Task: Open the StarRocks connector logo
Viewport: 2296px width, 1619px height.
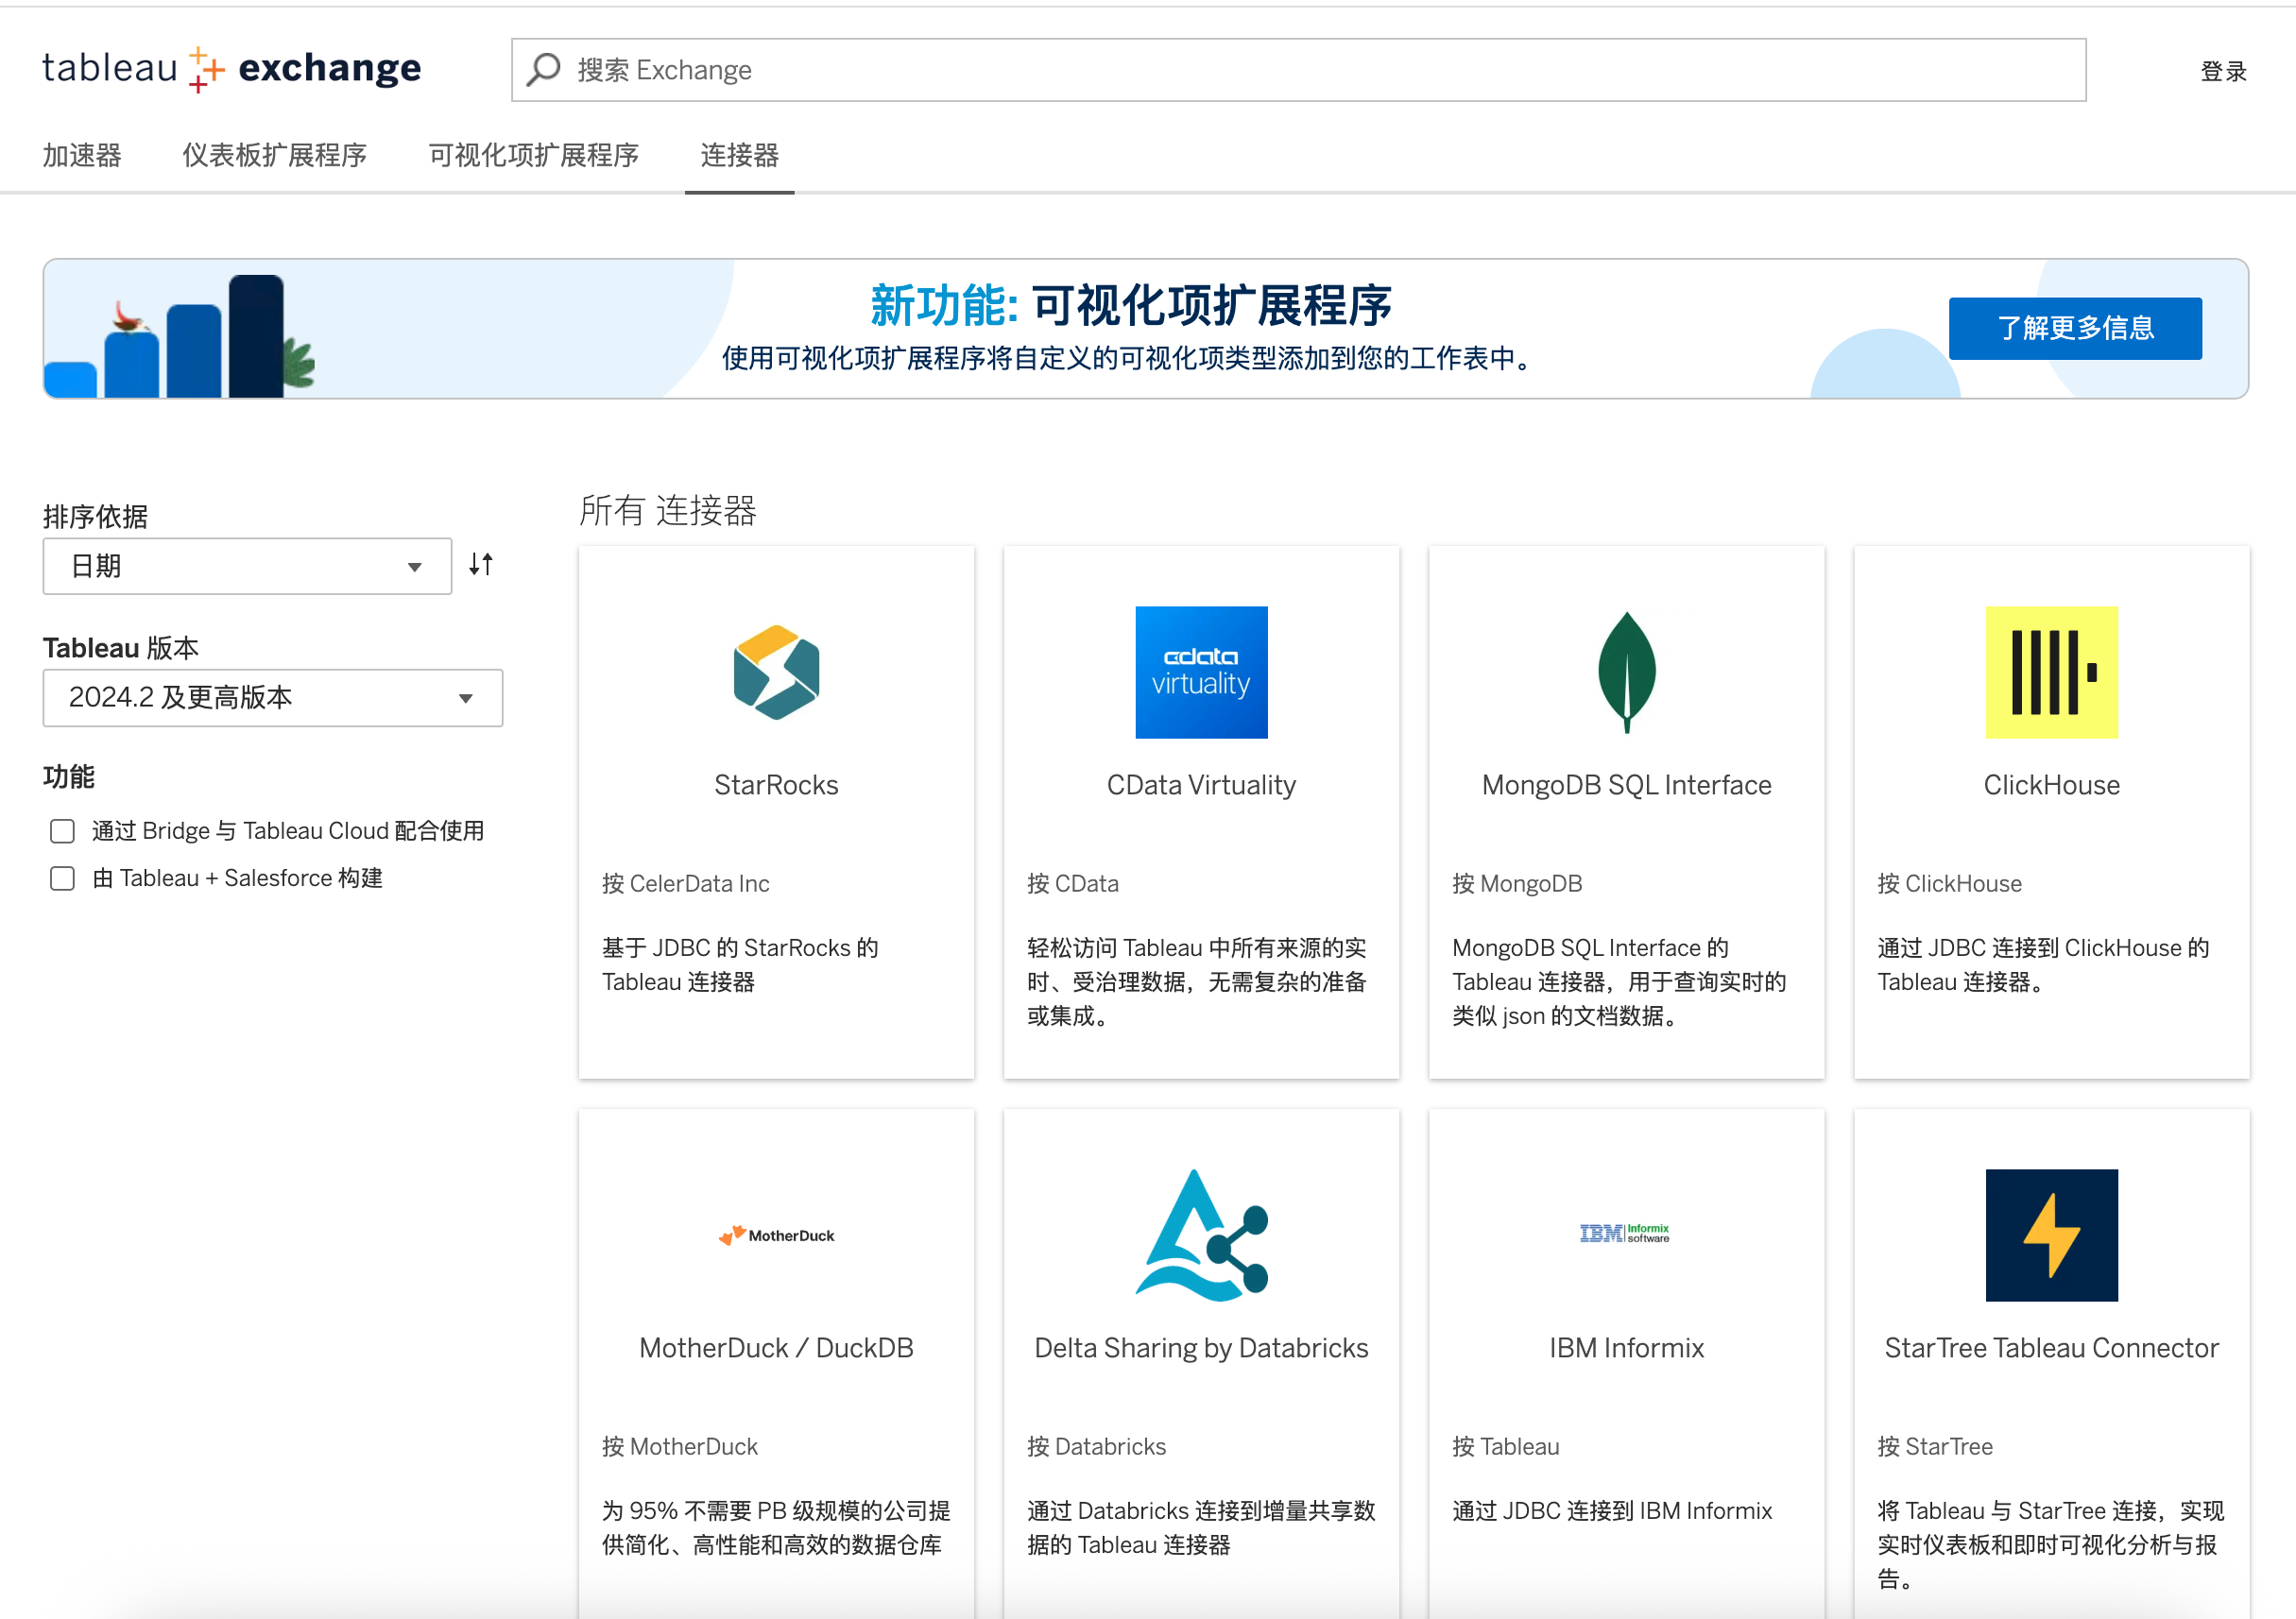Action: coord(776,672)
